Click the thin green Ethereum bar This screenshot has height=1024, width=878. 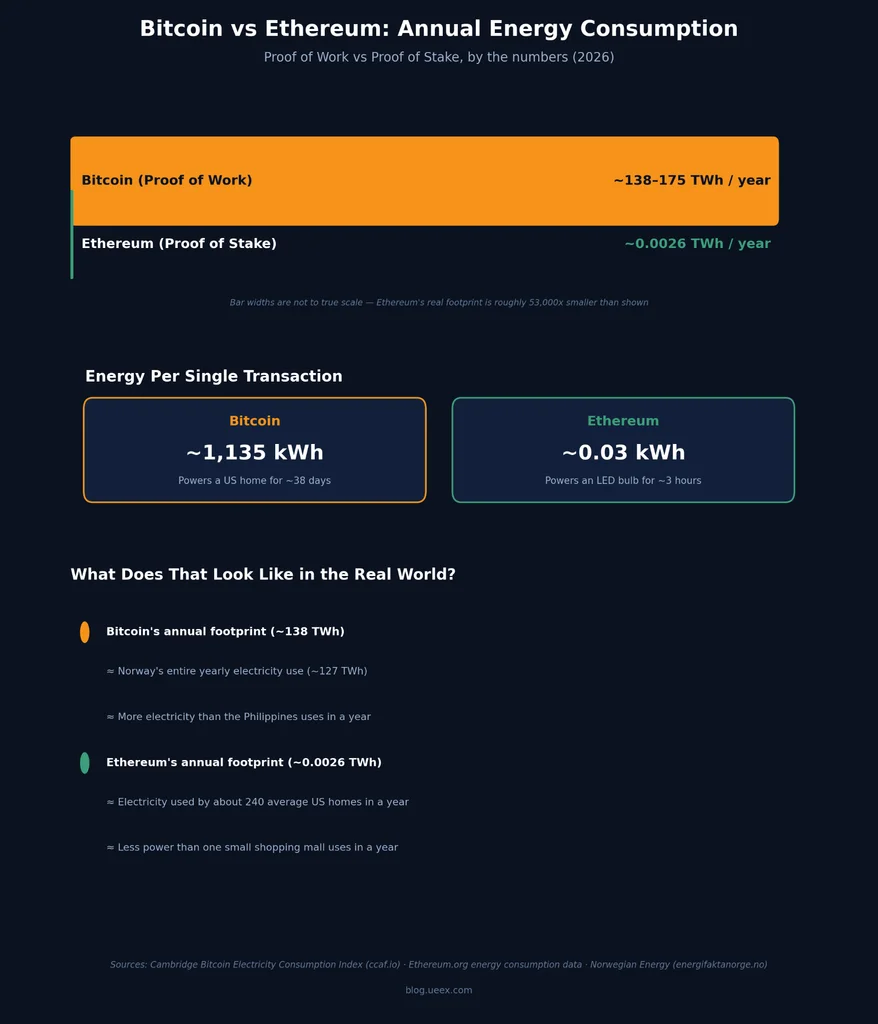point(72,235)
